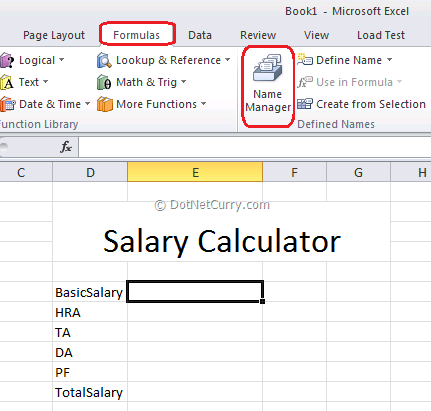Switch to the Load Test tab
431x411 pixels.
(x=381, y=35)
